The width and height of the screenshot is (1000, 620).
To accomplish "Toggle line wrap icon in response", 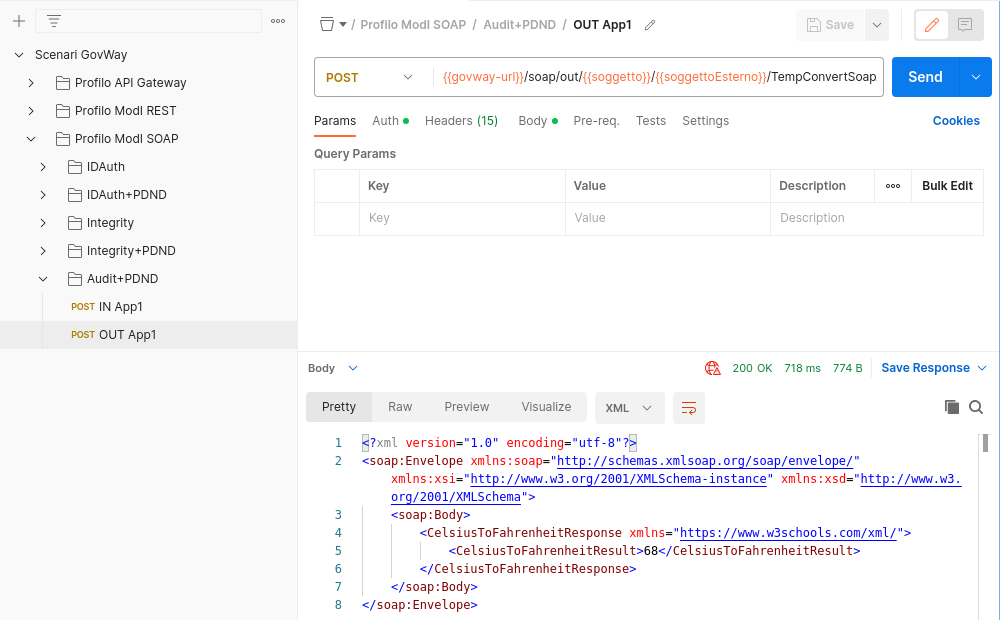I will click(689, 408).
